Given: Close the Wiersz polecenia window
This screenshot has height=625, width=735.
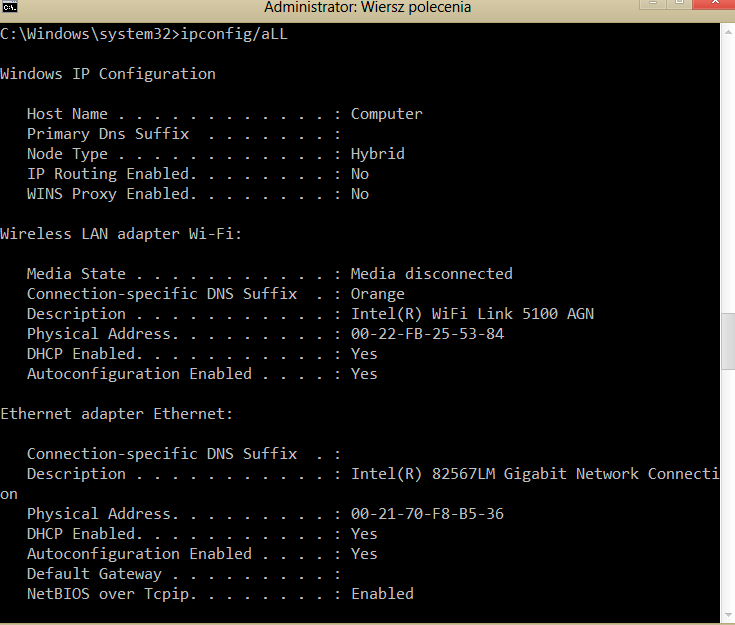Looking at the screenshot, I should click(x=714, y=4).
